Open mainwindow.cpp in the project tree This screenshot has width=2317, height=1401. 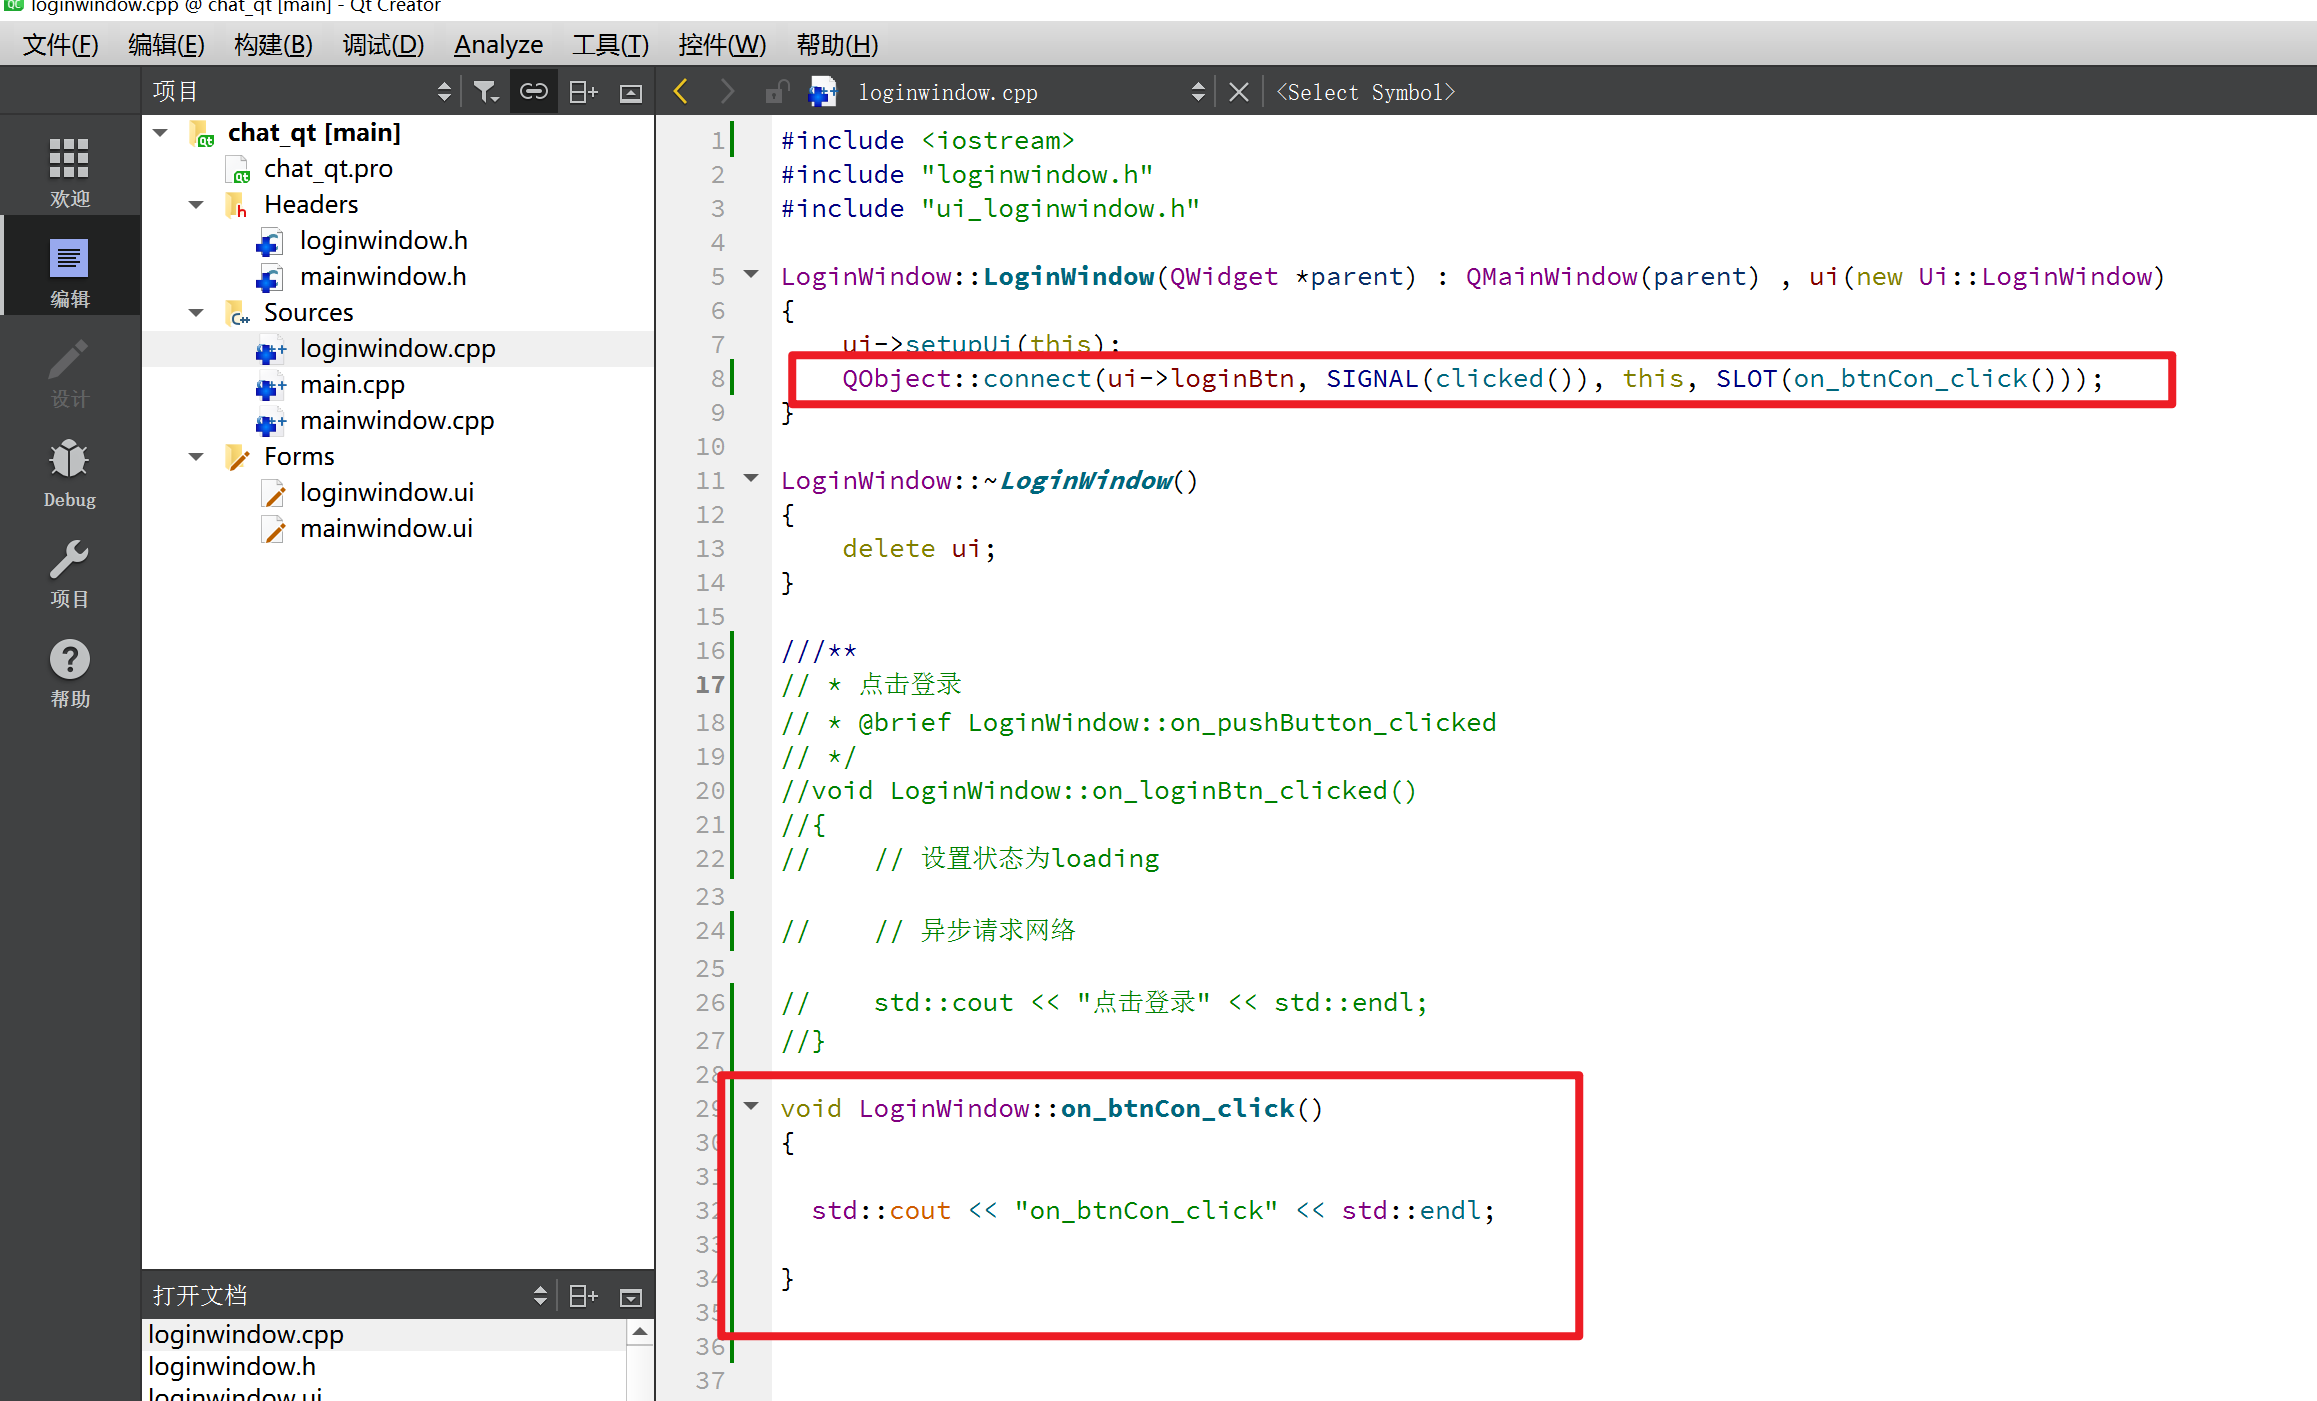coord(396,421)
